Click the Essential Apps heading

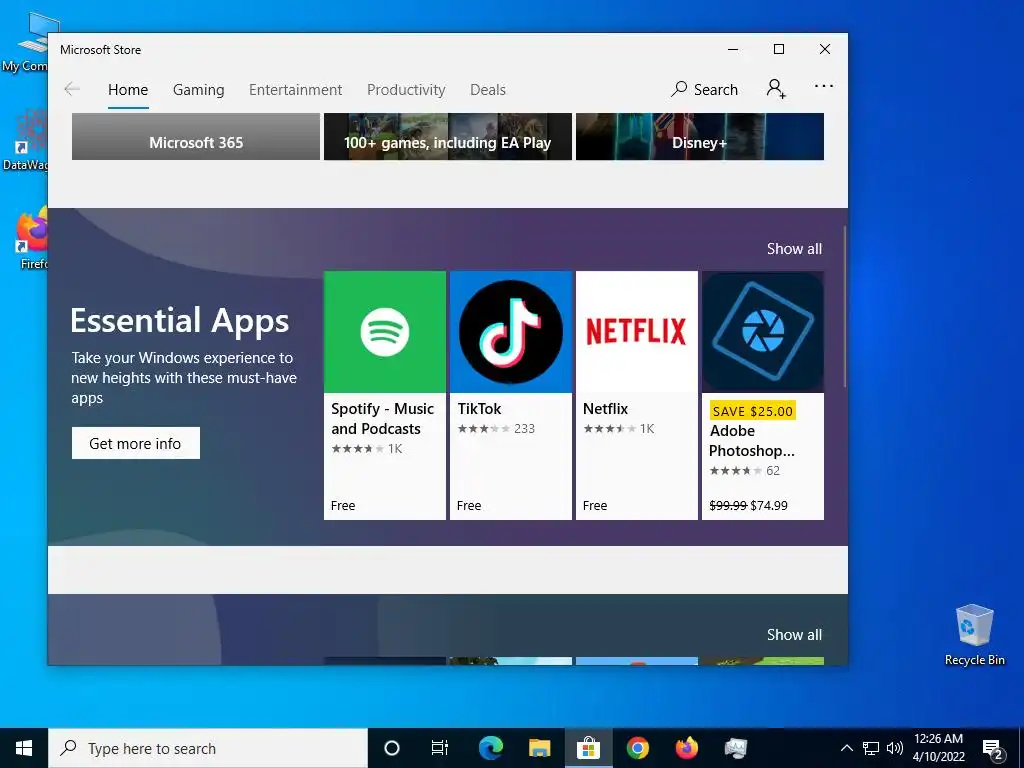(x=180, y=321)
